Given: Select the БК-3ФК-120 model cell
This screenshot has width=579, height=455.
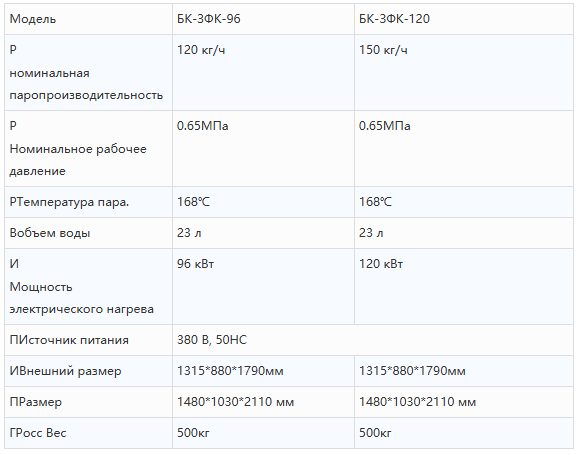Looking at the screenshot, I should point(464,19).
